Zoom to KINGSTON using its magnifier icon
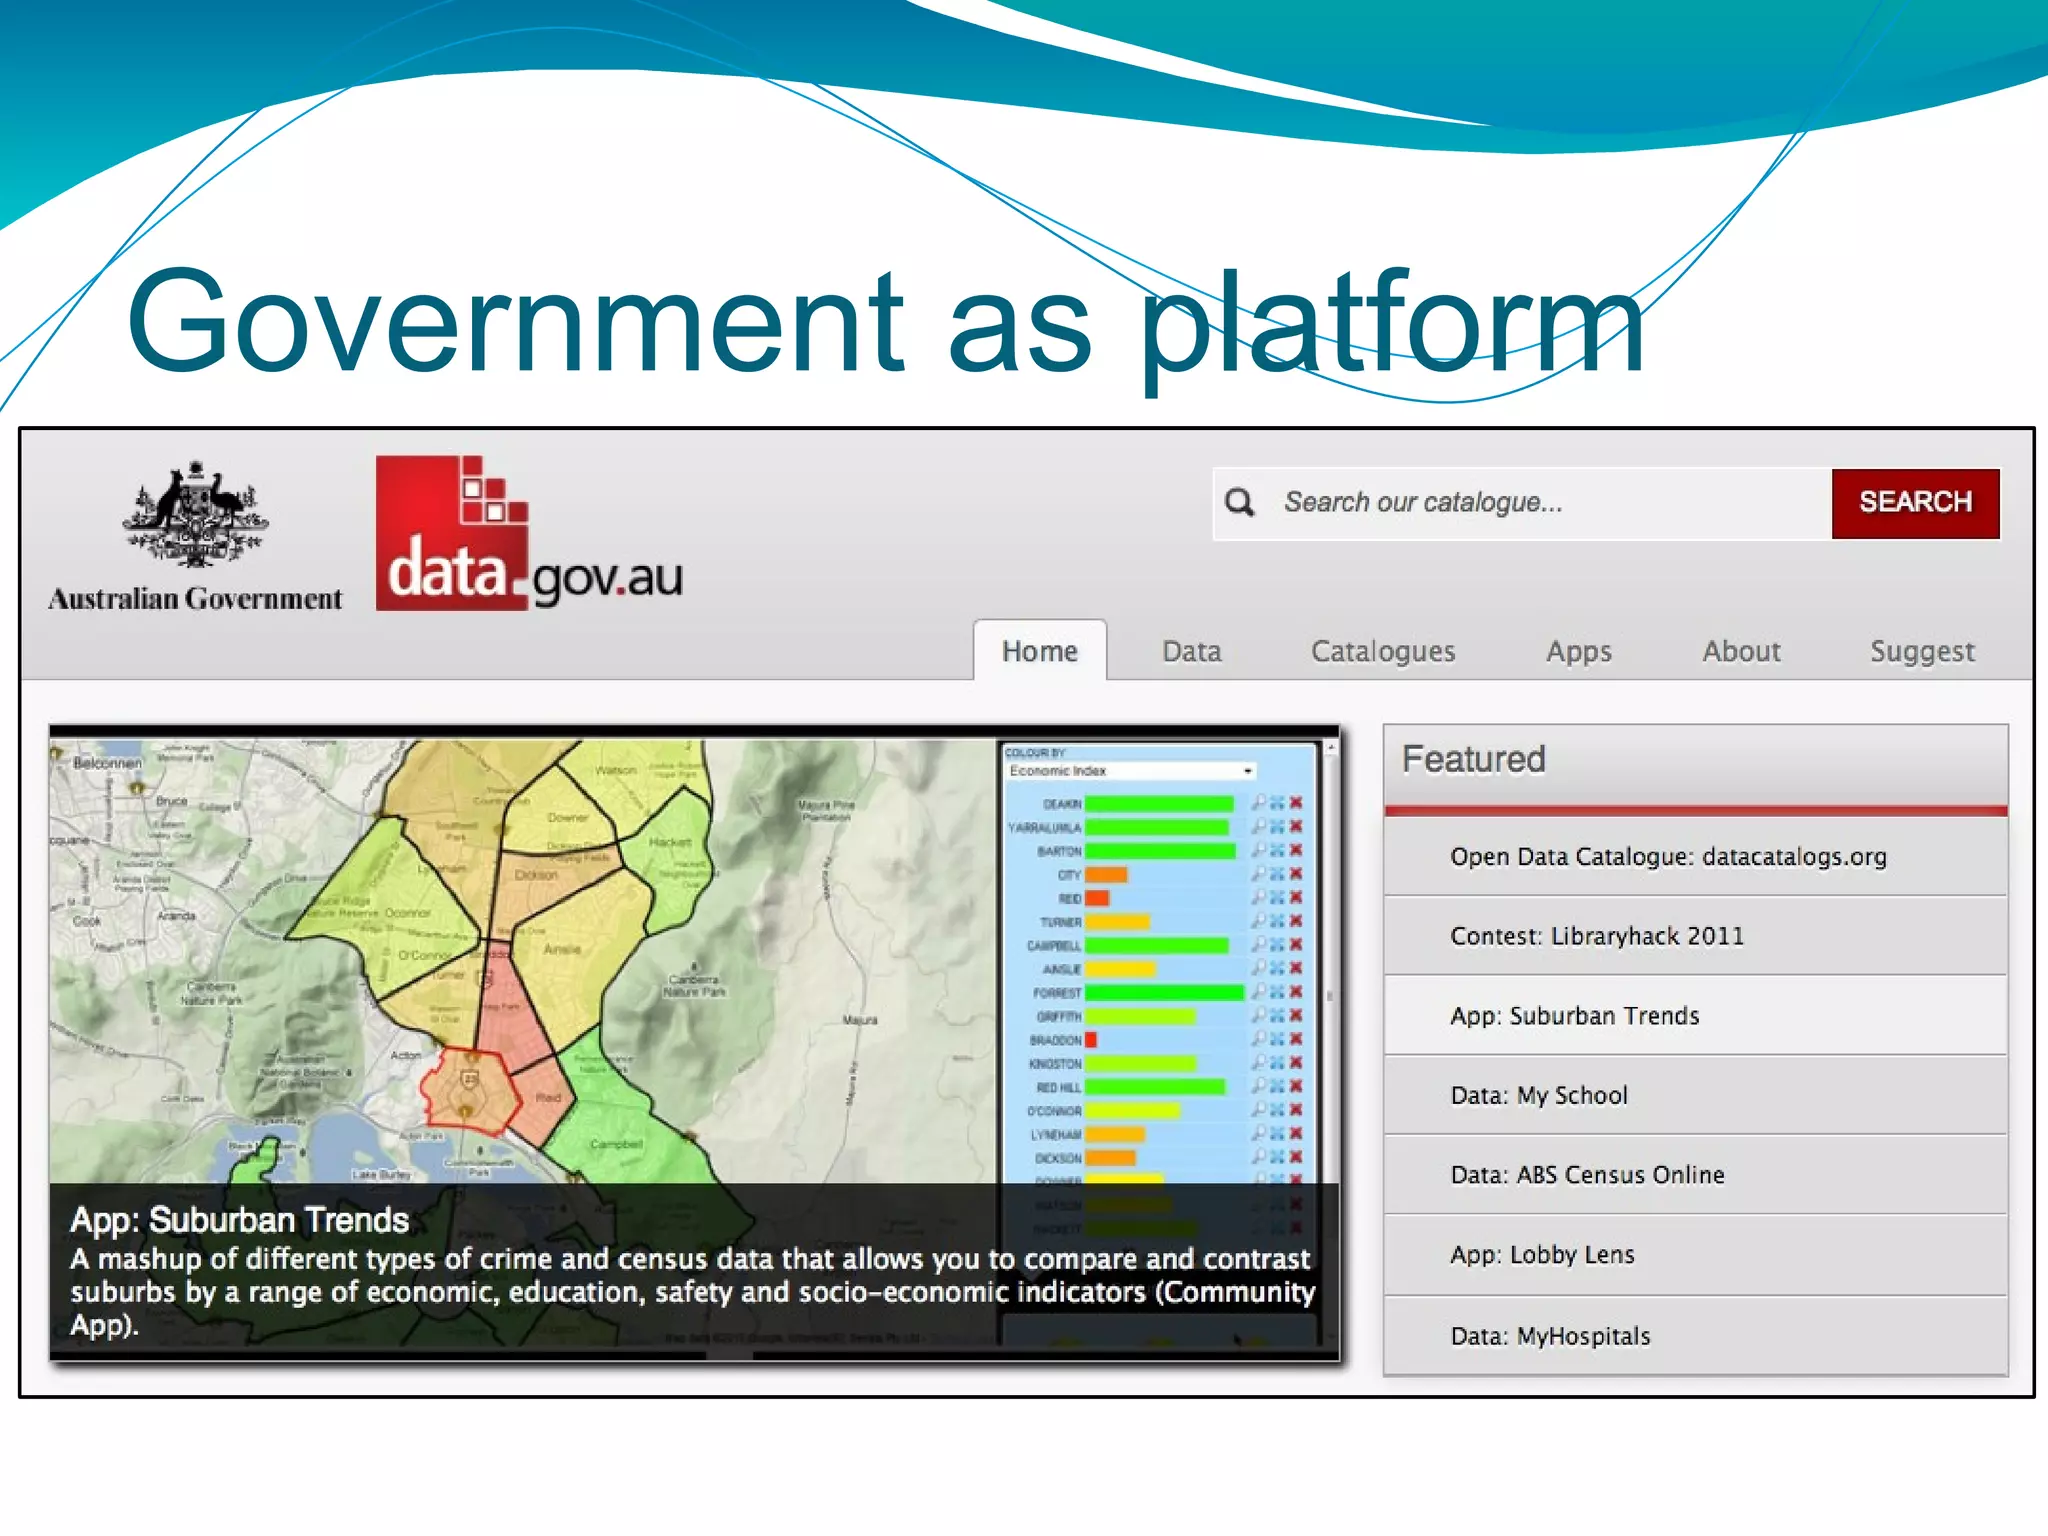The height and width of the screenshot is (1536, 2048). (1259, 1062)
